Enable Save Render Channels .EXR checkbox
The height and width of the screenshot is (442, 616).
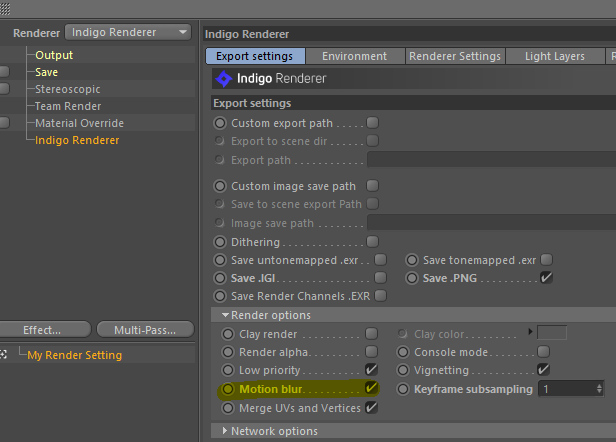tap(380, 295)
